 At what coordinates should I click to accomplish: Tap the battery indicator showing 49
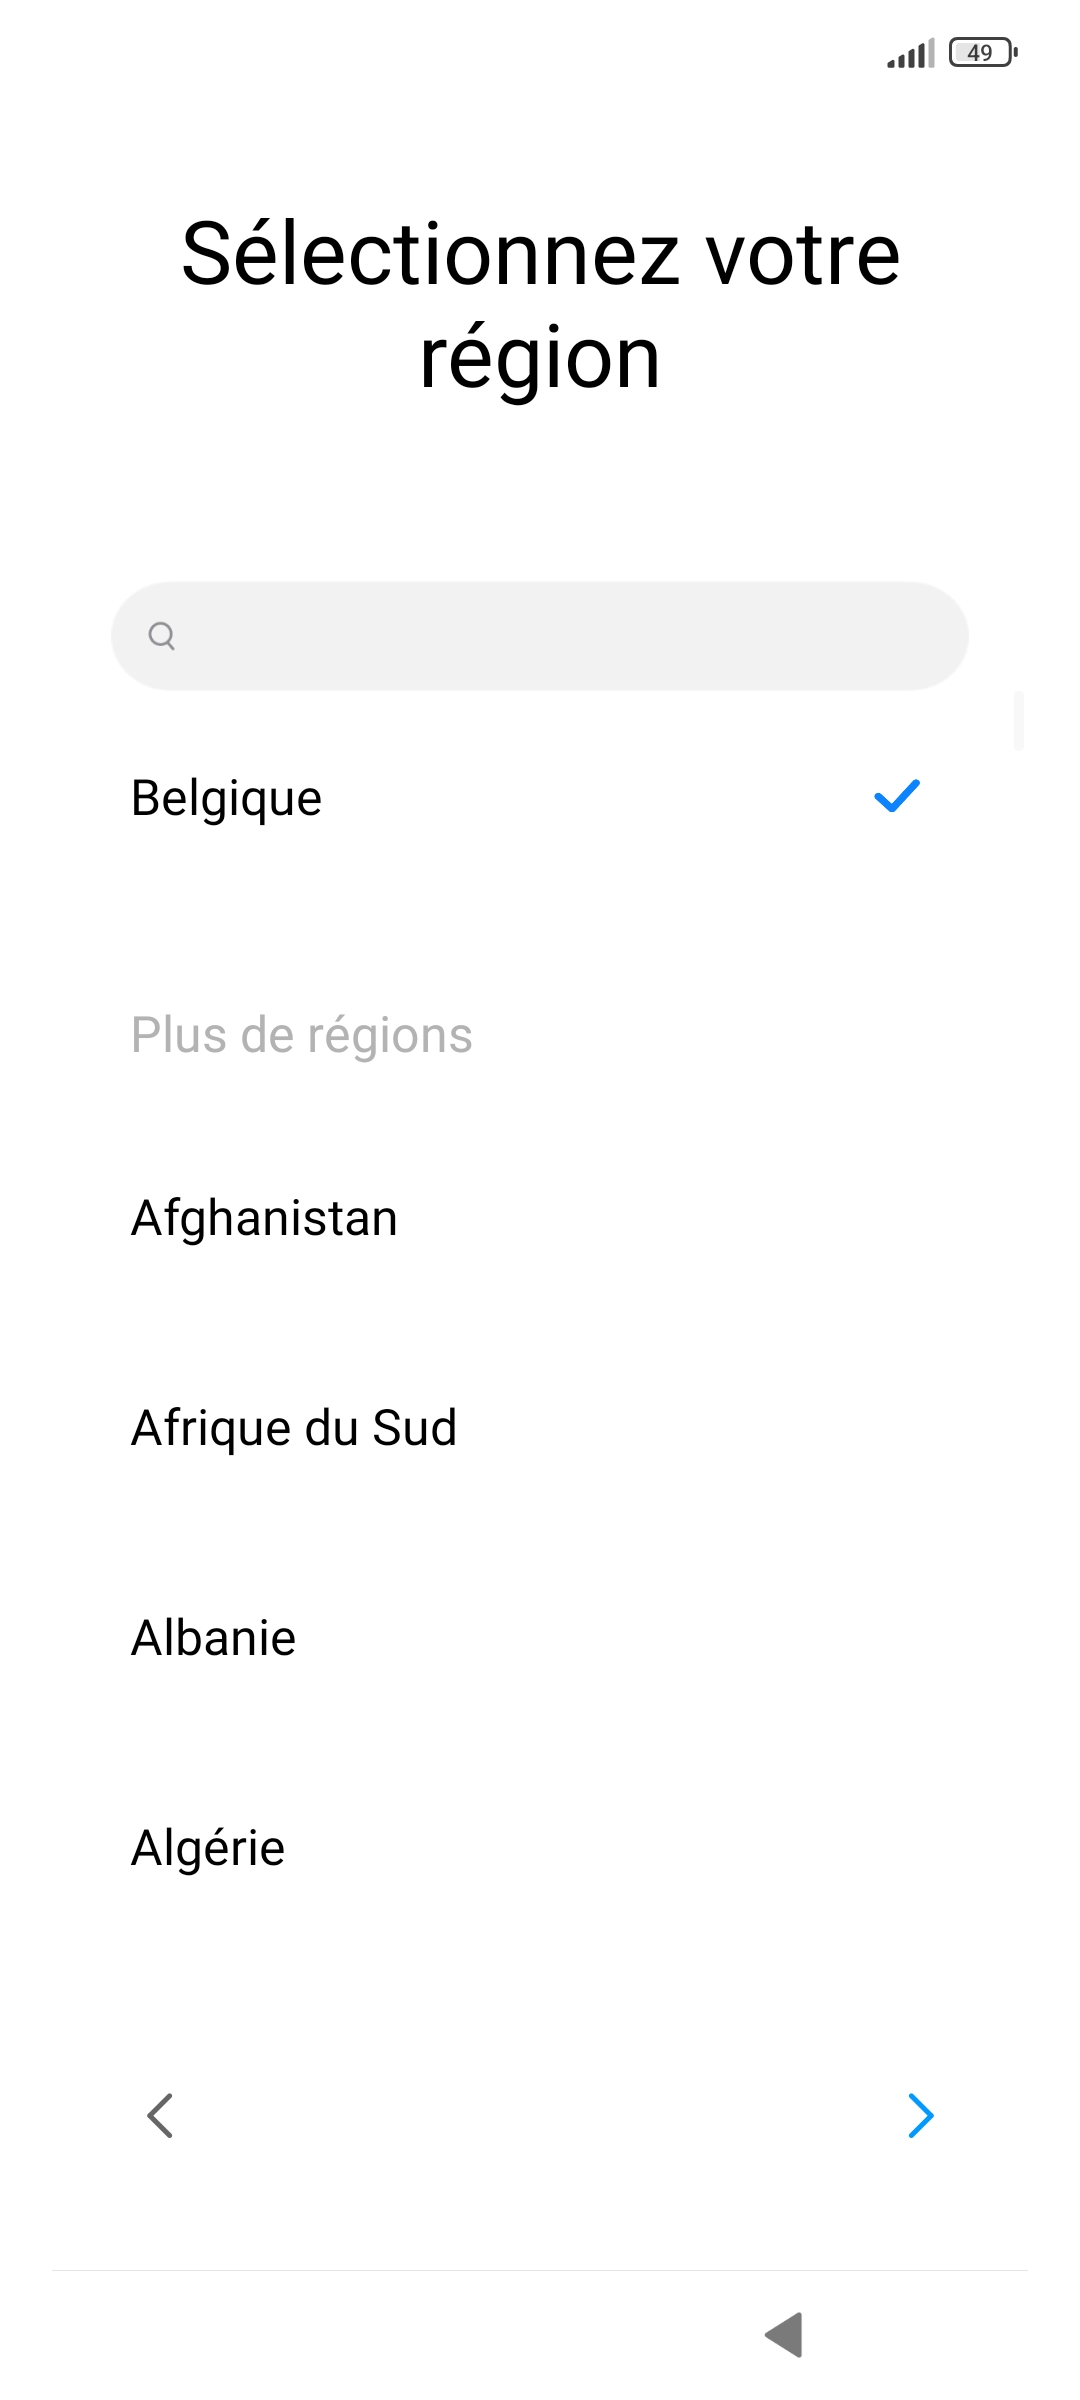pyautogui.click(x=982, y=52)
